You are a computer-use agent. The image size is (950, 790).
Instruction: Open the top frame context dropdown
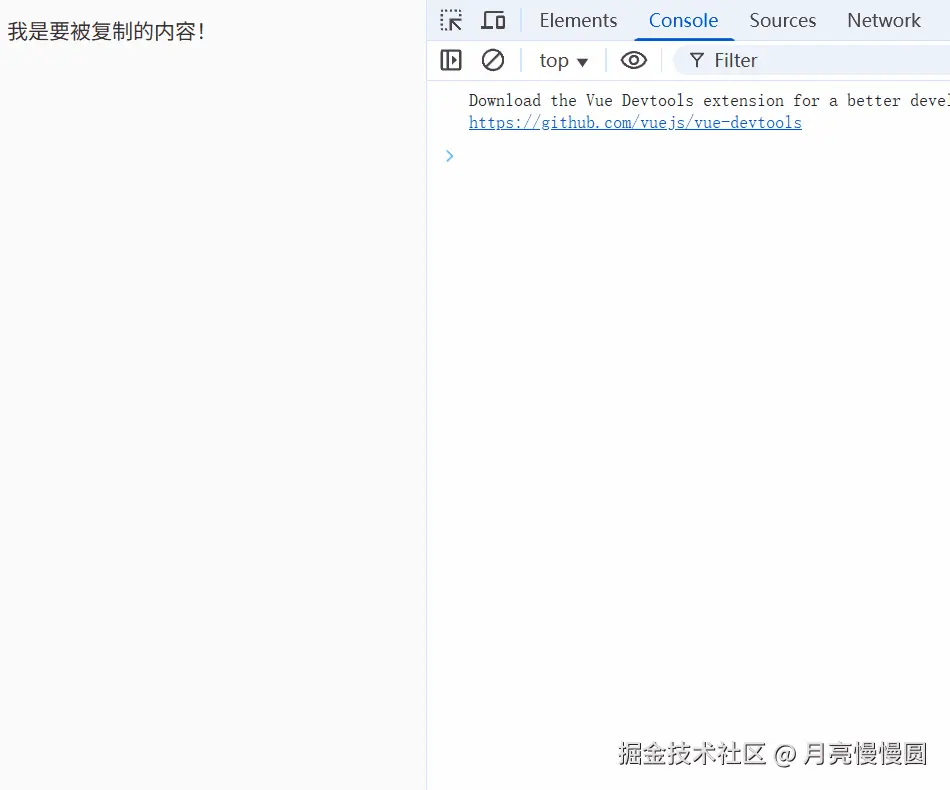[x=563, y=60]
